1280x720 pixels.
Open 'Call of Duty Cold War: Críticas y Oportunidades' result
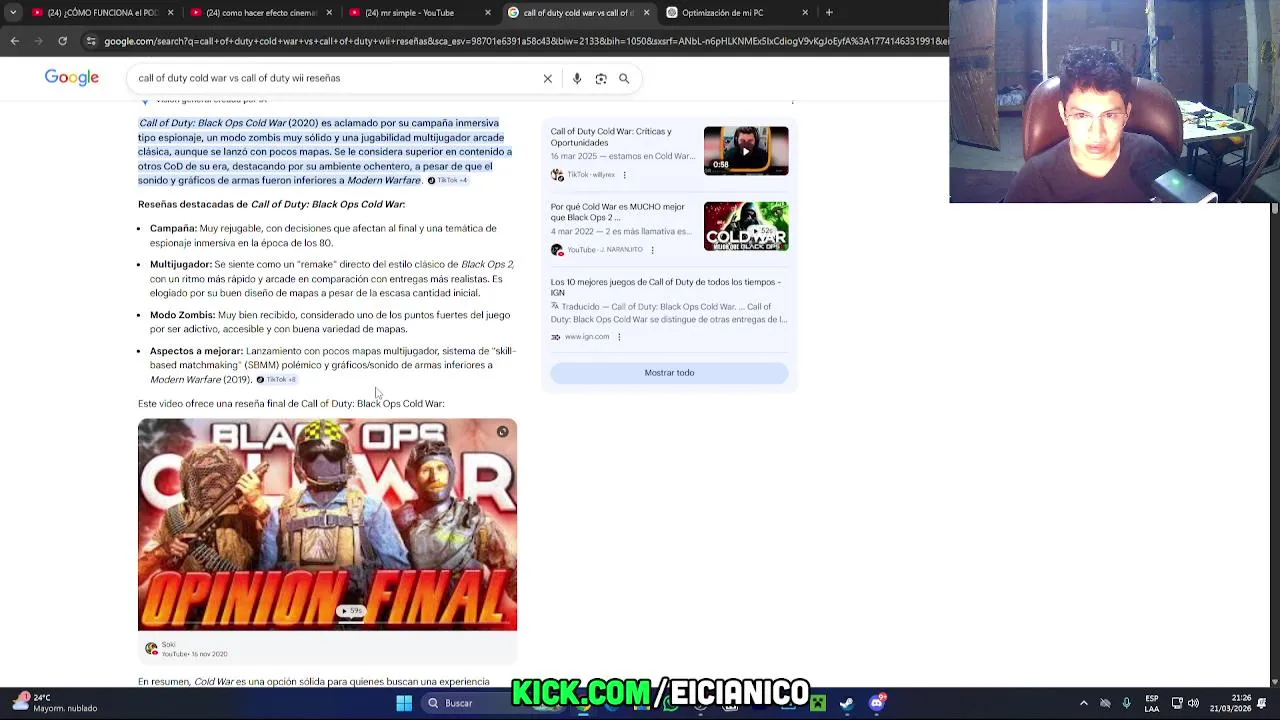[611, 137]
